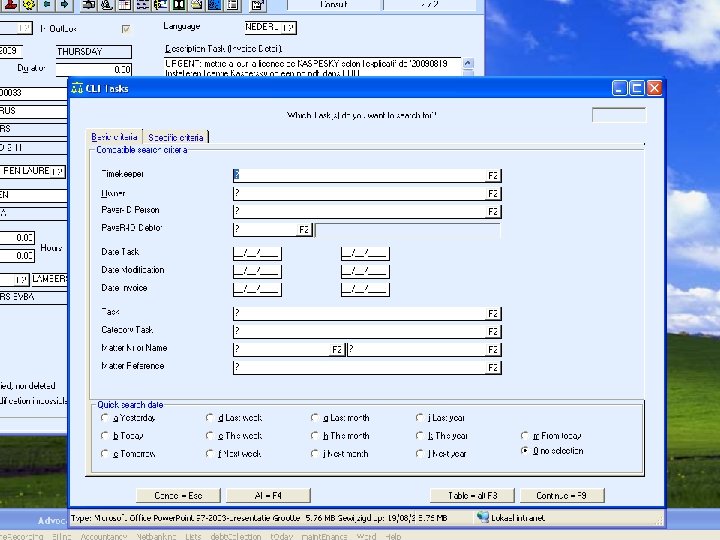Choose This week quick search date

(x=210, y=436)
